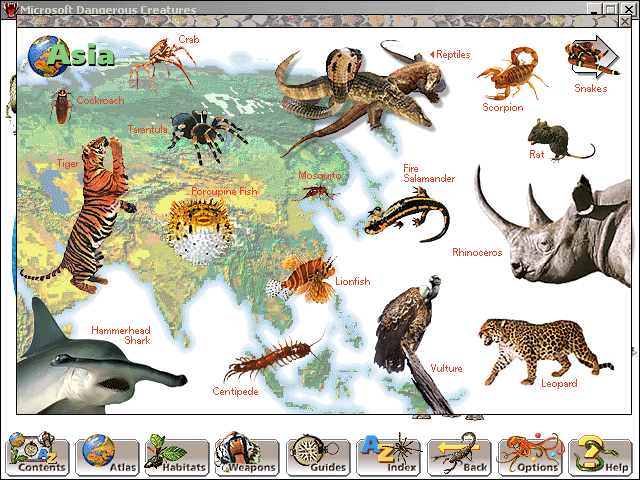Image resolution: width=640 pixels, height=480 pixels.
Task: Click the Crab text label
Action: [189, 39]
